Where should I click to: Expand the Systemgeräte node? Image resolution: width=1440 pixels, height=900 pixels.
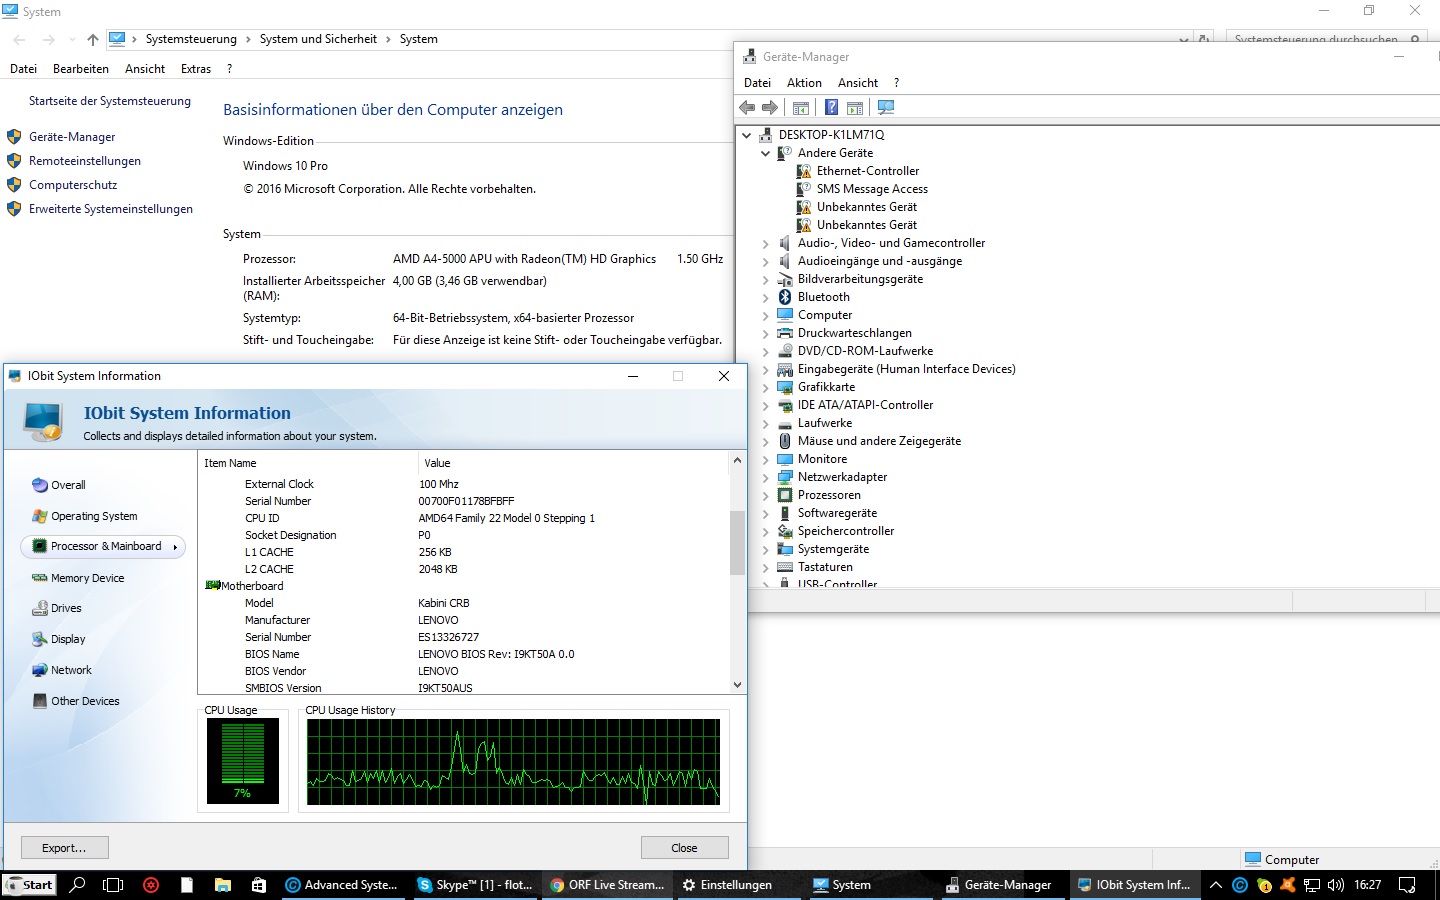pos(766,549)
